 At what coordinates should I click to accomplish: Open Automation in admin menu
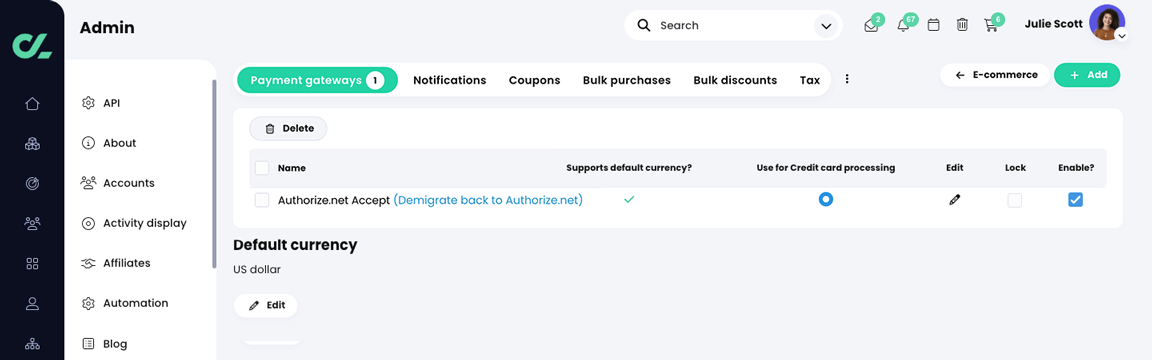pos(135,303)
